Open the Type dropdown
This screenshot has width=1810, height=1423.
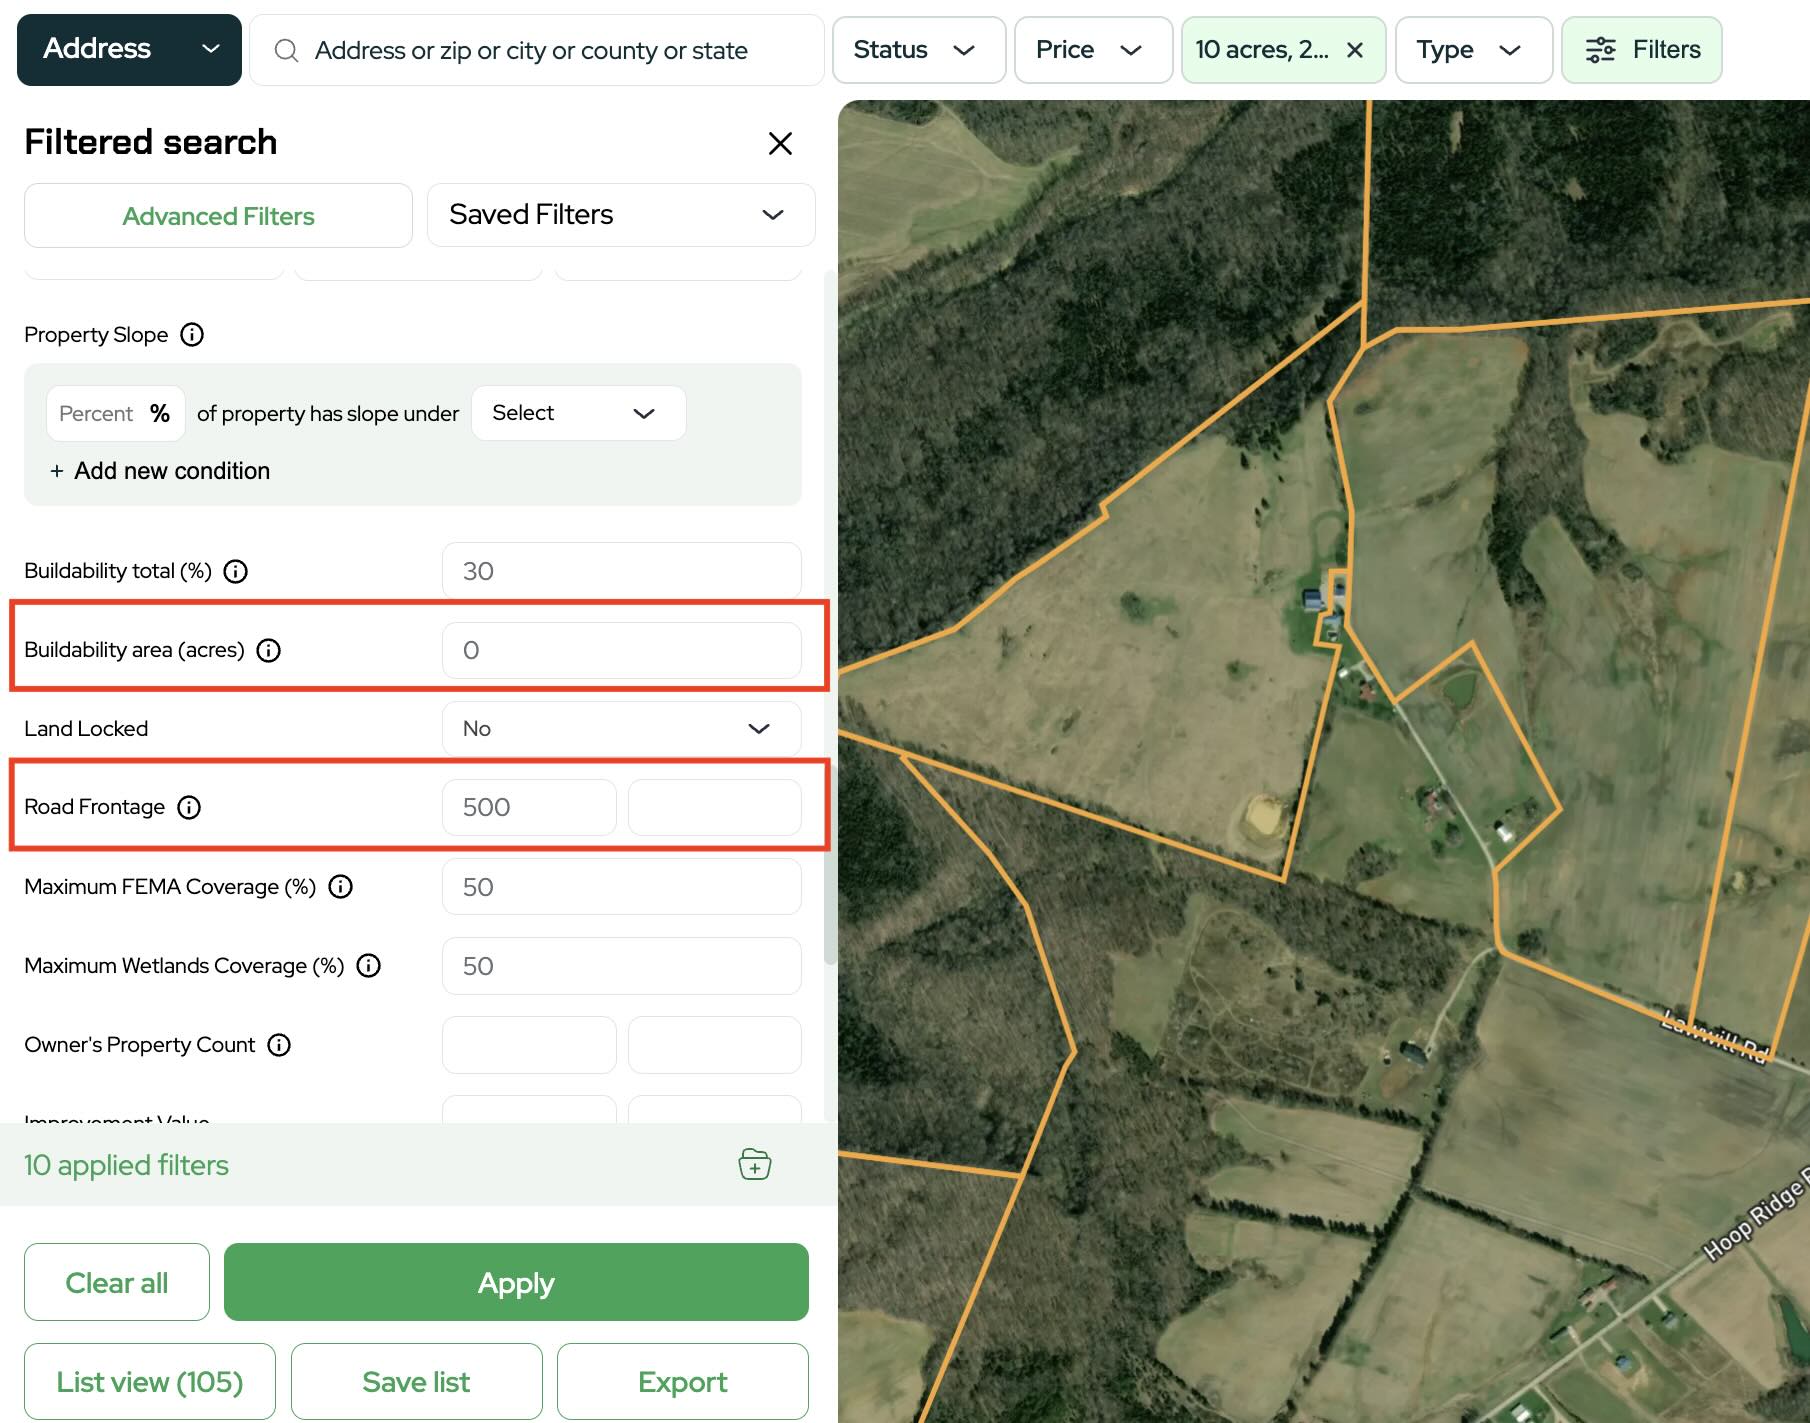tap(1474, 50)
